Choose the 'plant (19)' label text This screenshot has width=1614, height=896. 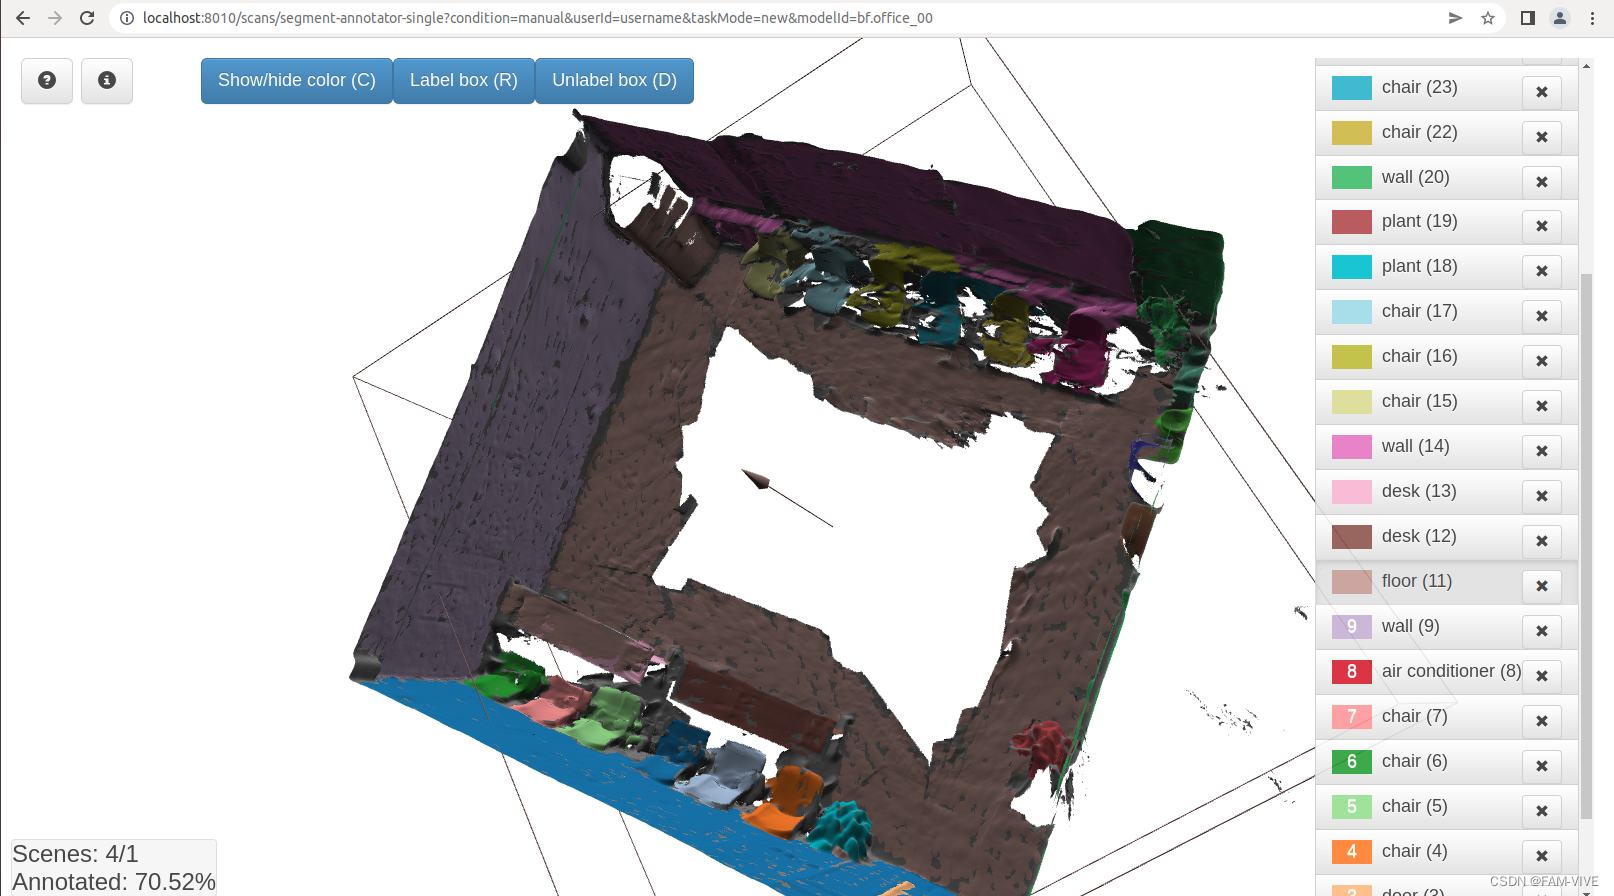pos(1419,221)
